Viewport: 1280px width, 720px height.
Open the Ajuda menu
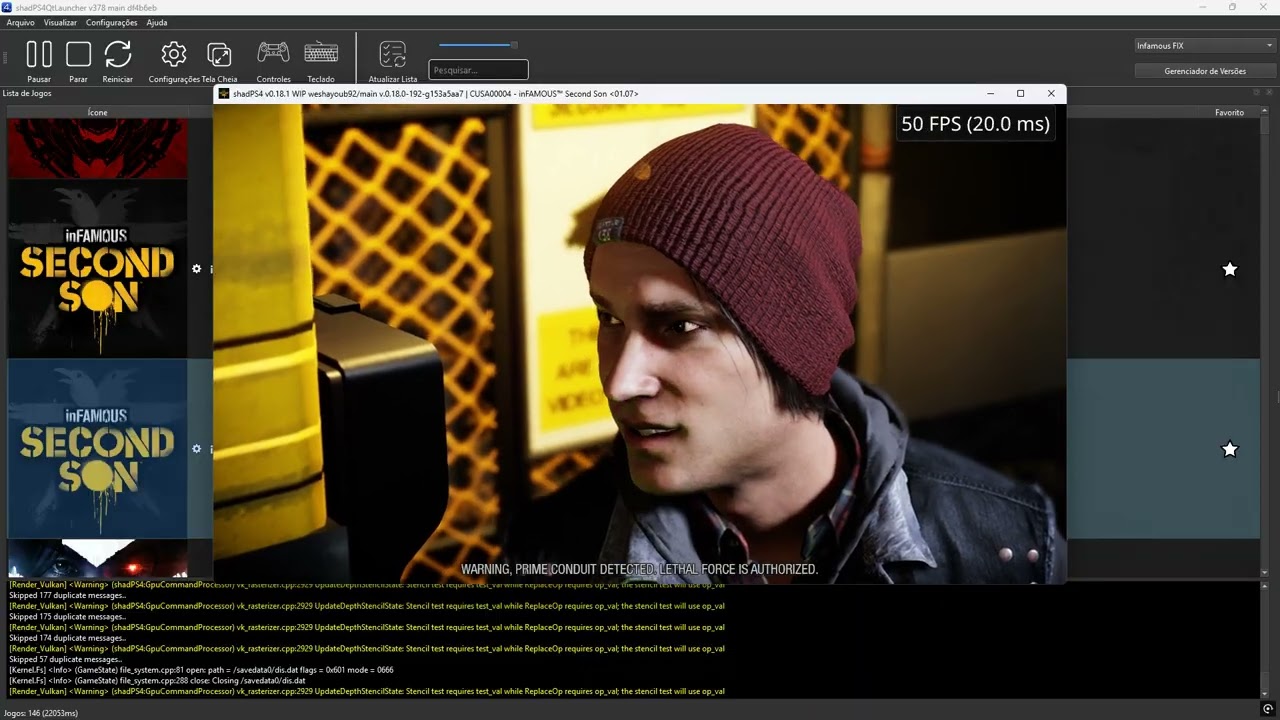[157, 22]
